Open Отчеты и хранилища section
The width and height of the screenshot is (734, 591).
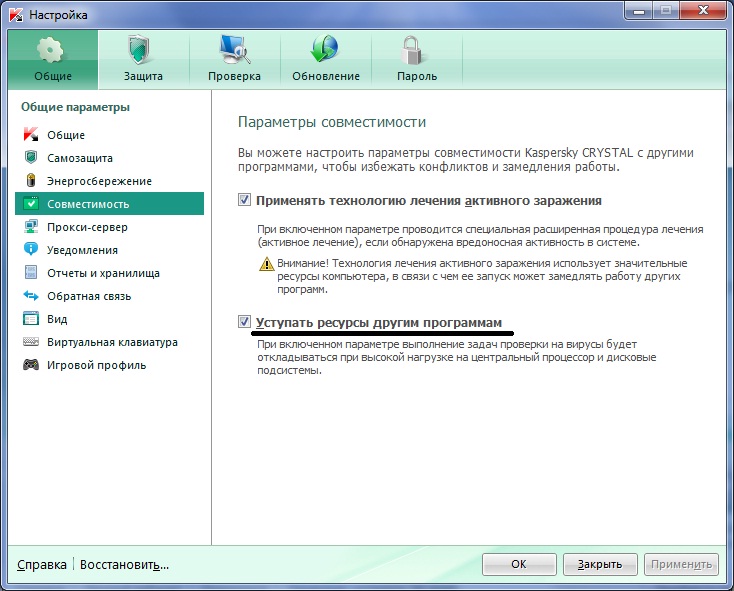[x=110, y=272]
